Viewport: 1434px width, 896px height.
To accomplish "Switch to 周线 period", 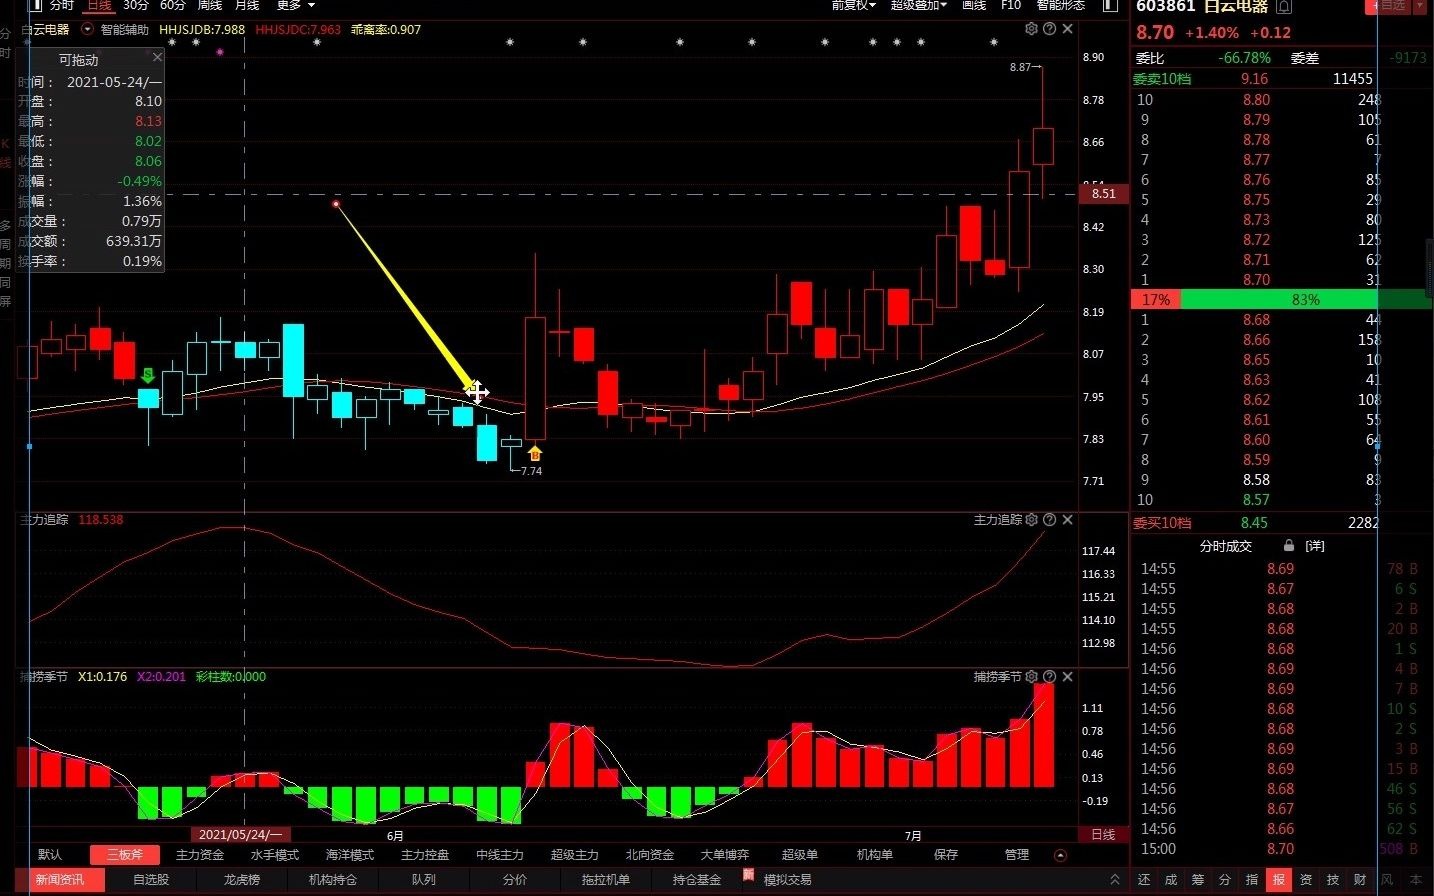I will click(210, 5).
